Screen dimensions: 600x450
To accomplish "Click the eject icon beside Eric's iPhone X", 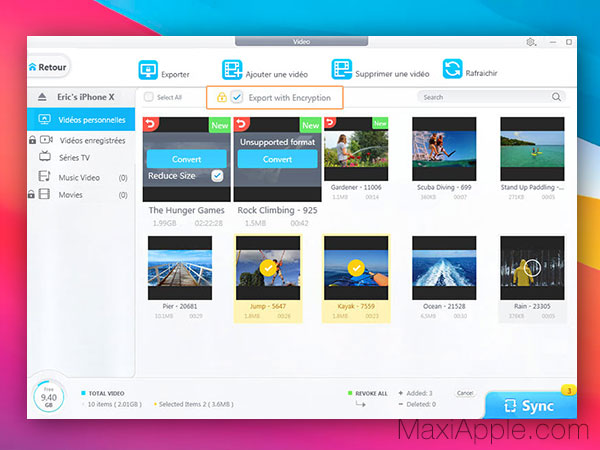I will [x=42, y=97].
